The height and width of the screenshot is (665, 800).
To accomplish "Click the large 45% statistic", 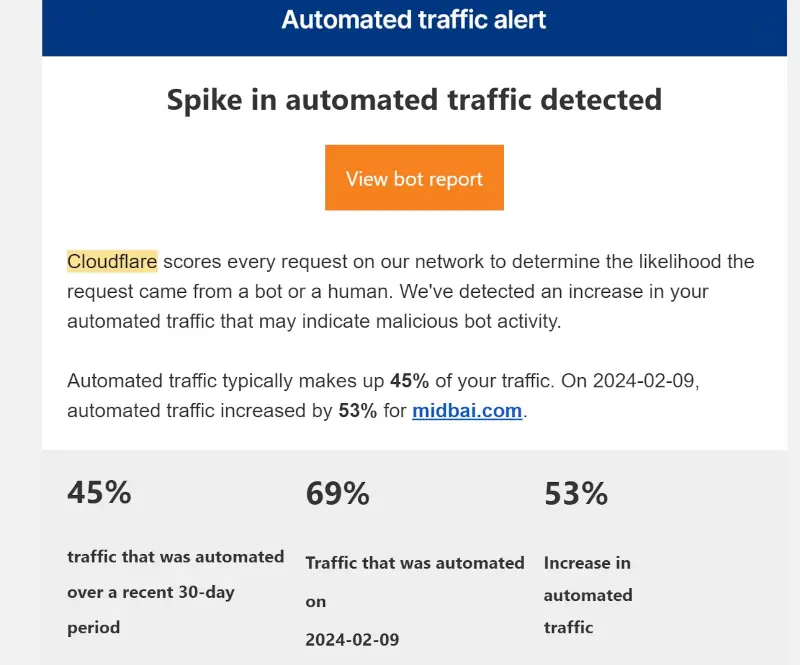I will pyautogui.click(x=99, y=492).
